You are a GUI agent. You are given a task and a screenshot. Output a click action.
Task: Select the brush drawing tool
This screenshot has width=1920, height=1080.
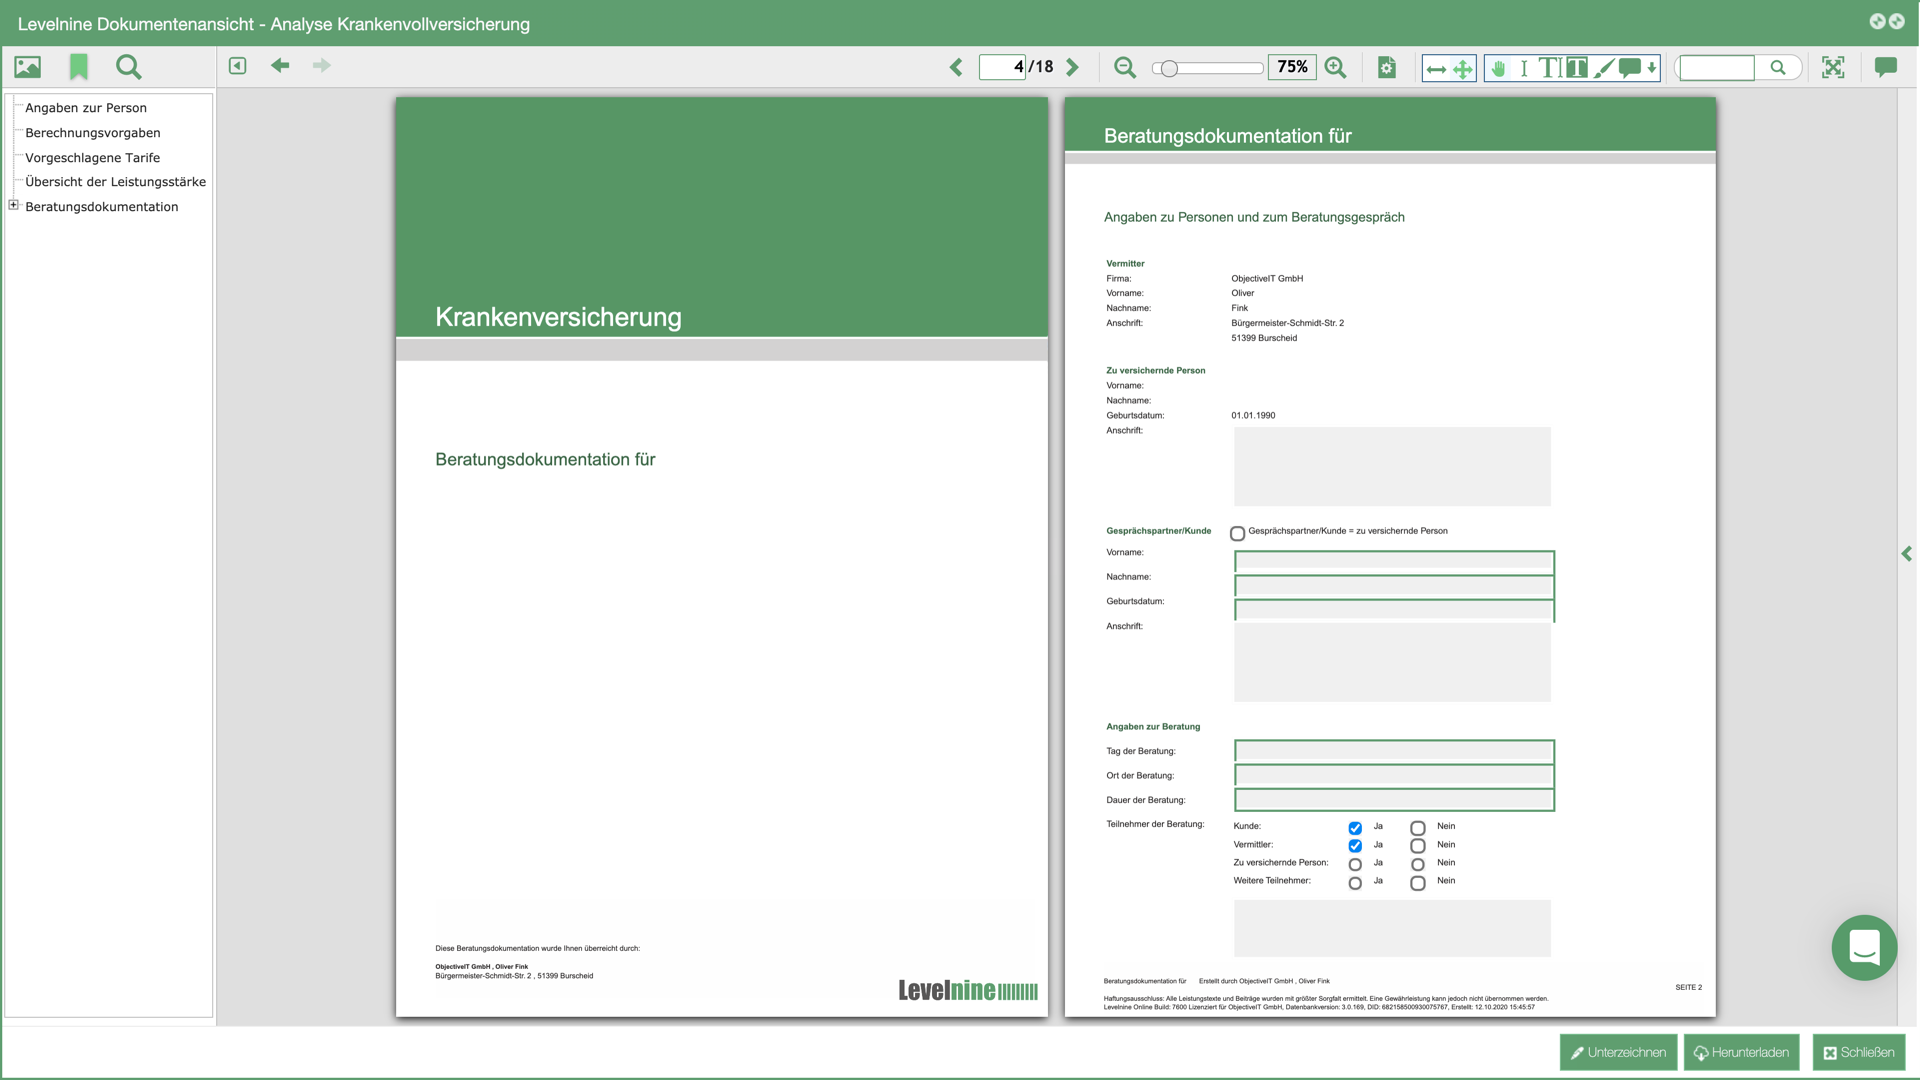[x=1603, y=68]
